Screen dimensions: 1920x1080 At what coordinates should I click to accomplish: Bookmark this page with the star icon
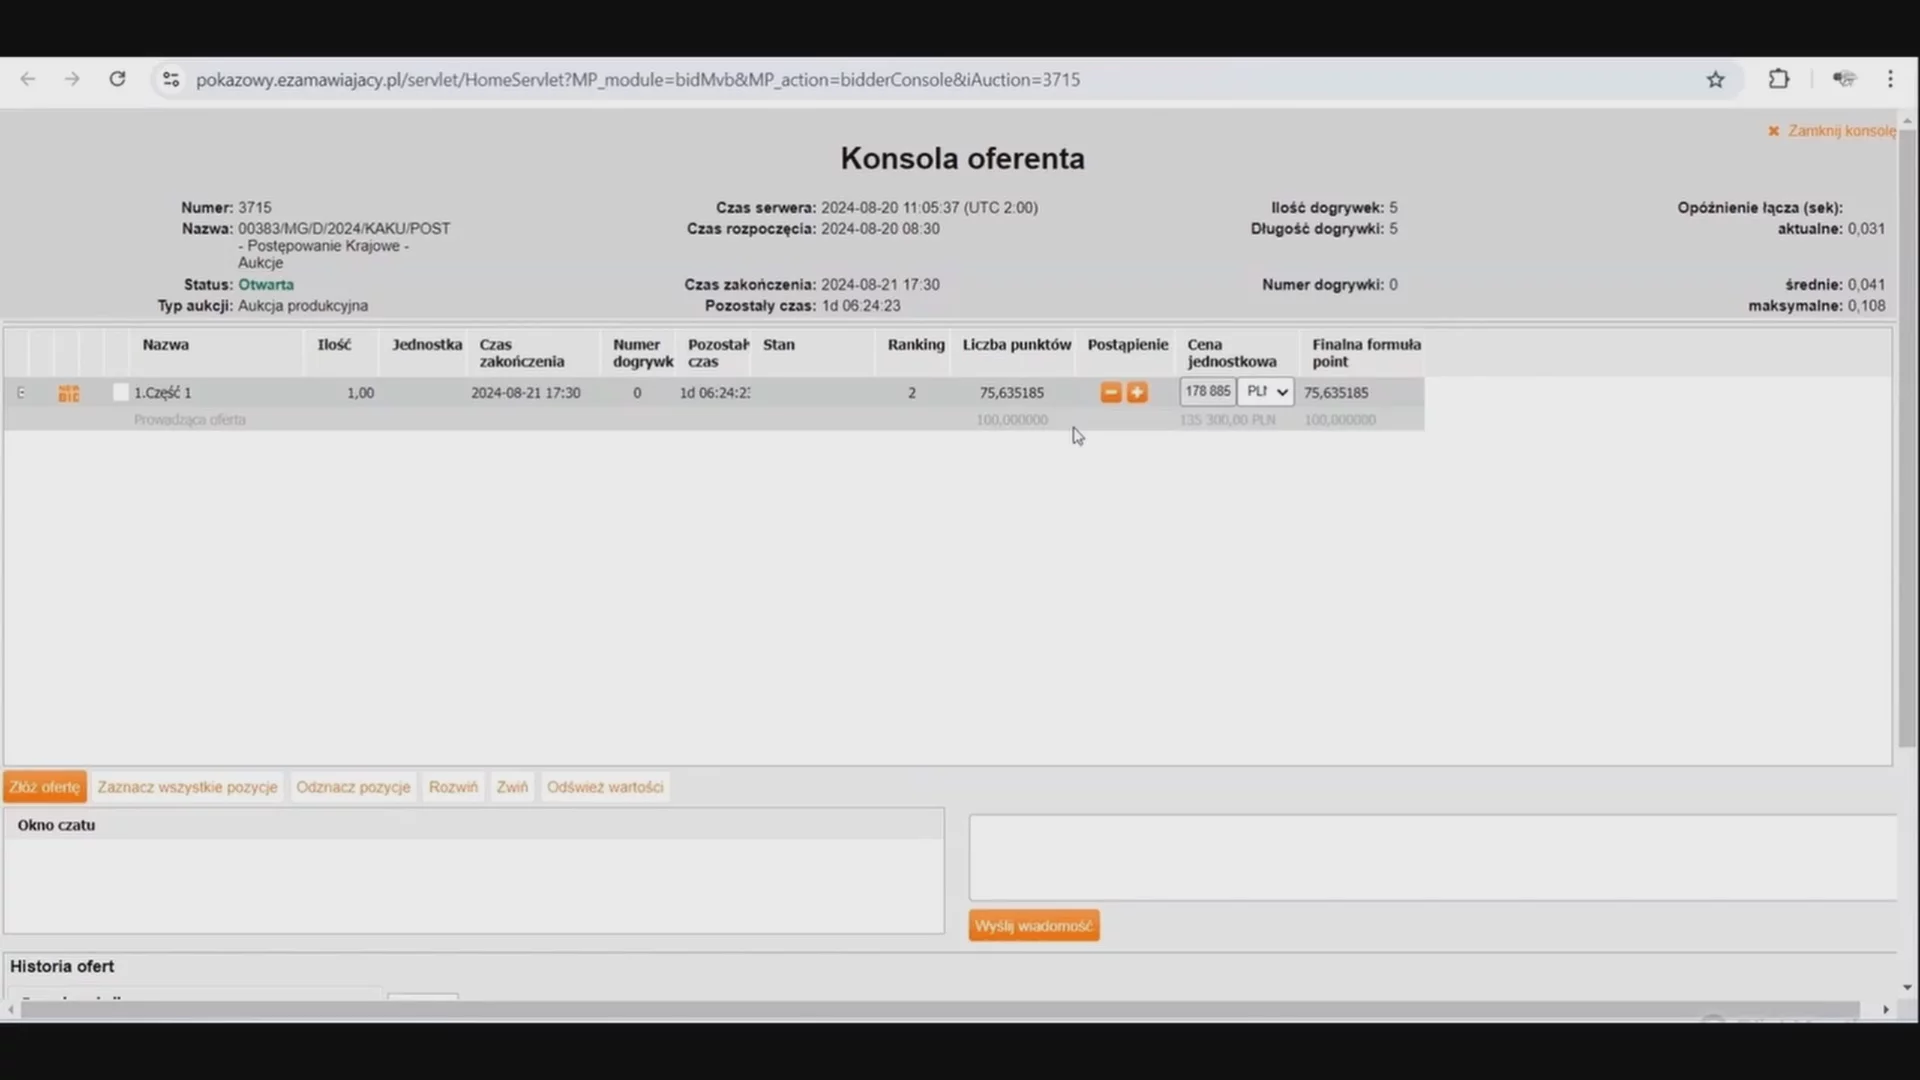(x=1715, y=80)
